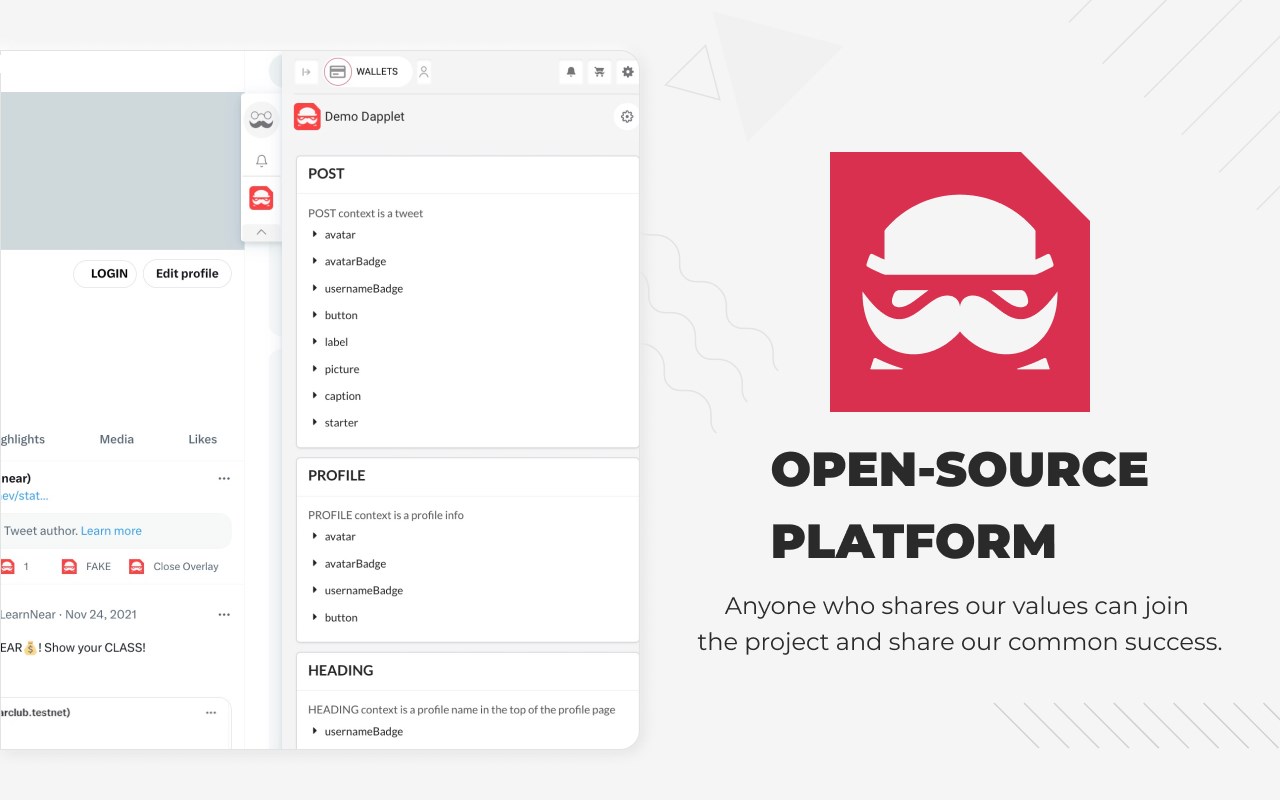Open more options on first tweet

[224, 479]
